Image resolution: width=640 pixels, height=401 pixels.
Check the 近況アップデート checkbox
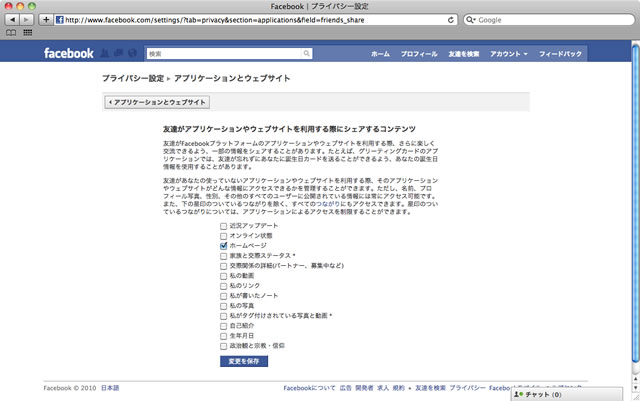coord(223,226)
